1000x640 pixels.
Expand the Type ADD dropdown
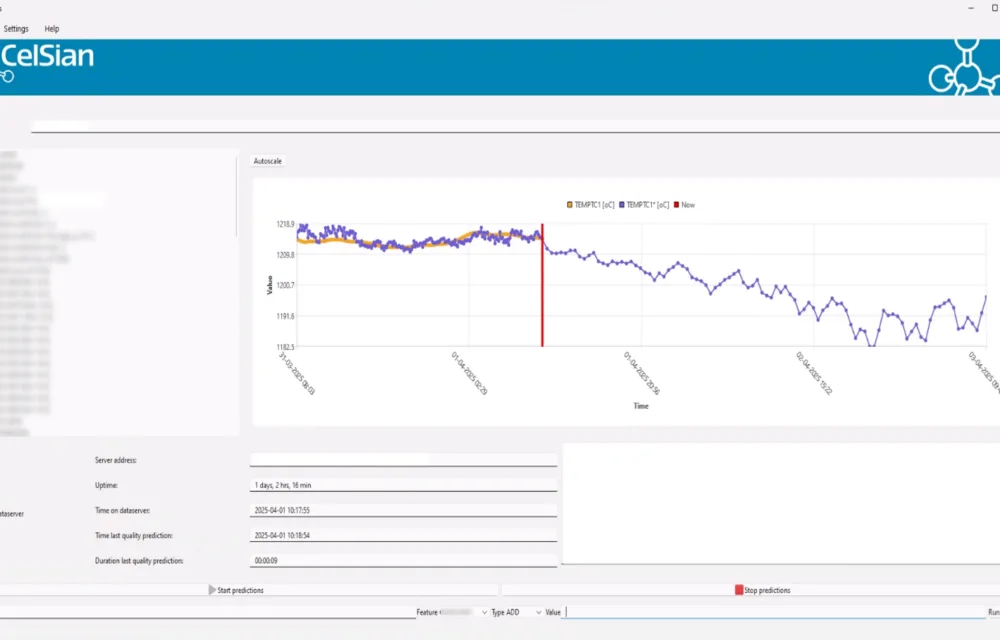517,612
